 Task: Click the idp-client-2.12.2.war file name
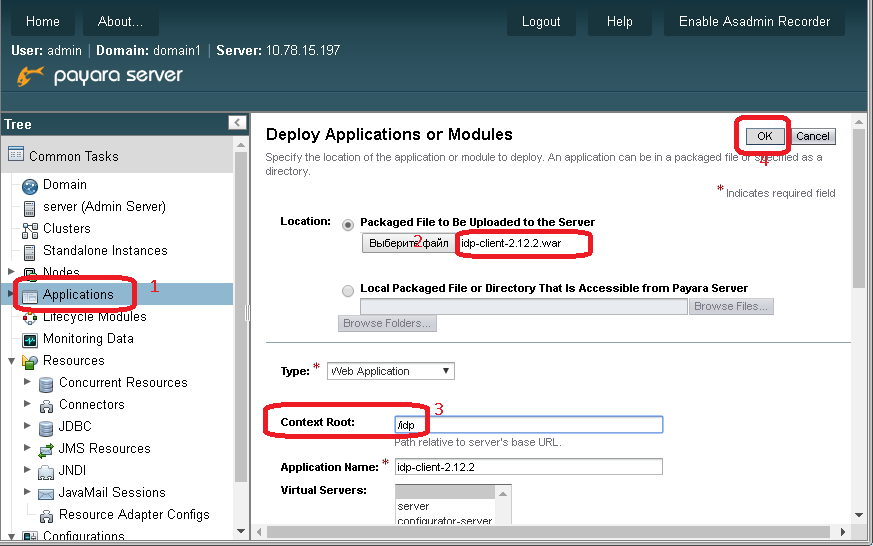tap(511, 243)
